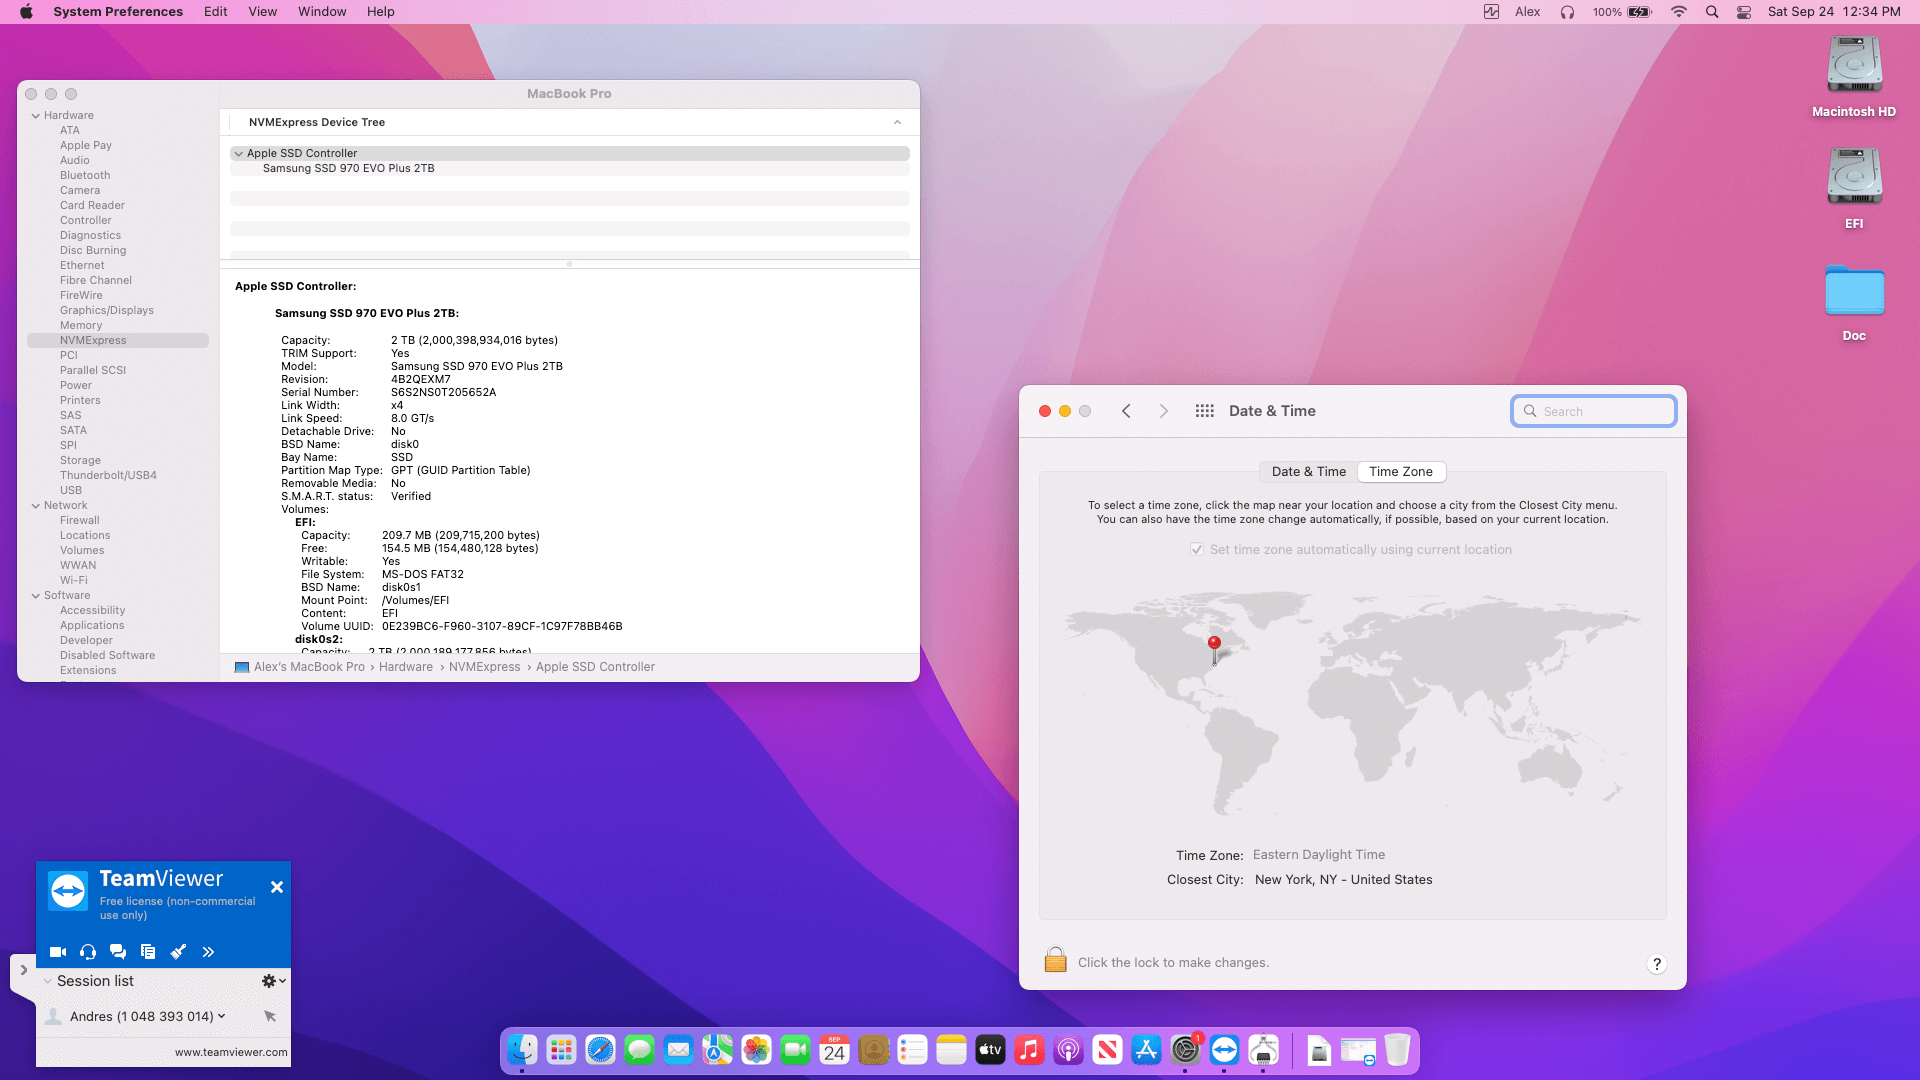
Task: Toggle Set time zone automatically checkbox
Action: pyautogui.click(x=1196, y=550)
